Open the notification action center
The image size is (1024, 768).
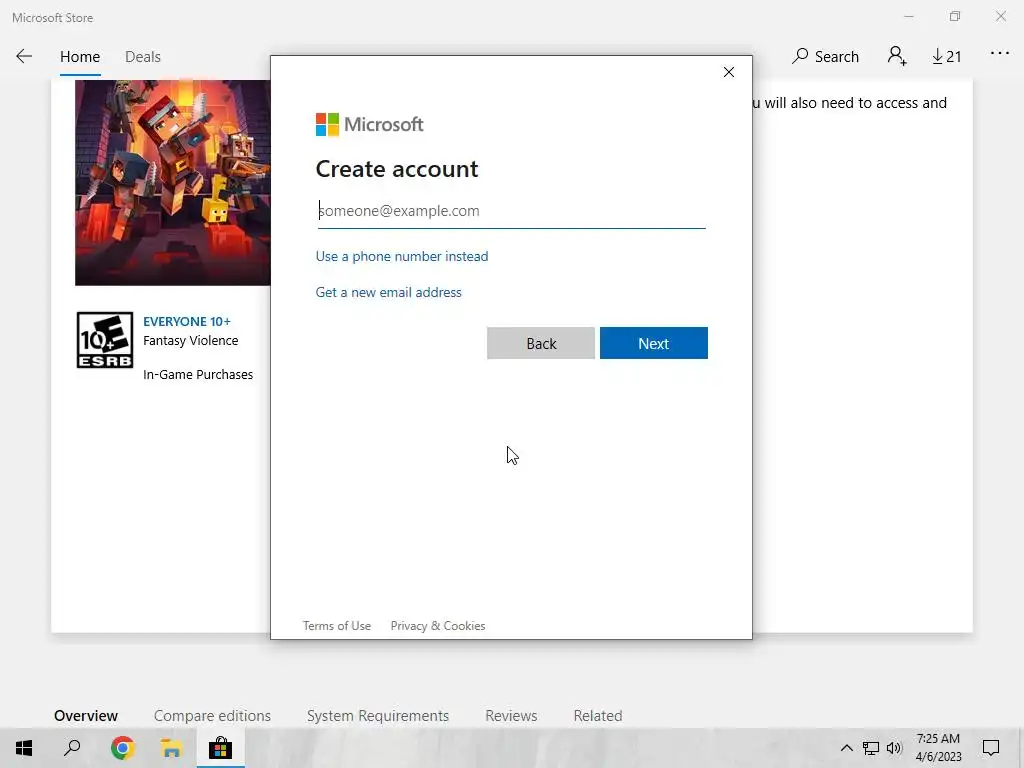(x=991, y=748)
